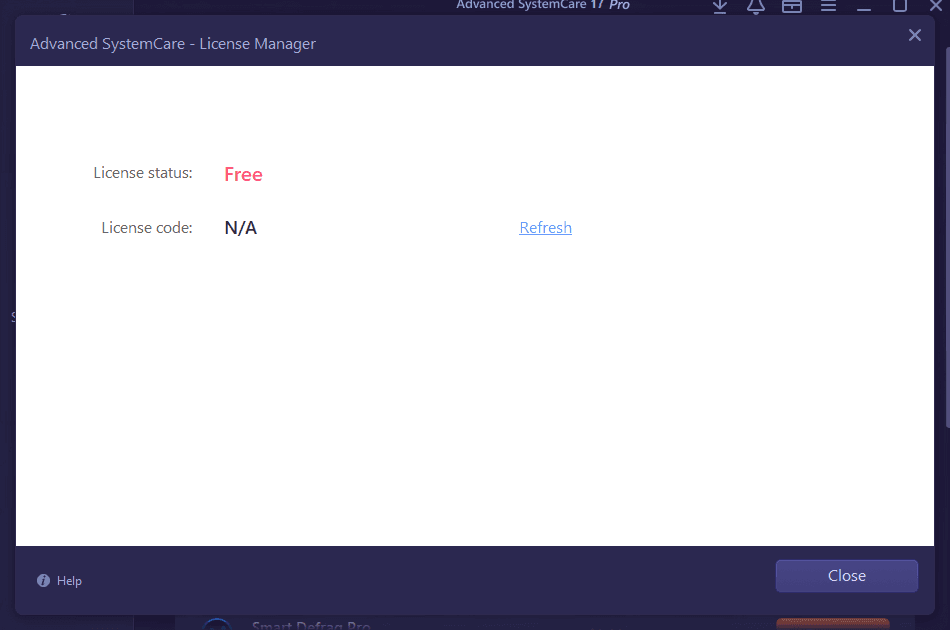Click the Refresh link beside license code
Screen dimensions: 950x630
pyautogui.click(x=545, y=228)
